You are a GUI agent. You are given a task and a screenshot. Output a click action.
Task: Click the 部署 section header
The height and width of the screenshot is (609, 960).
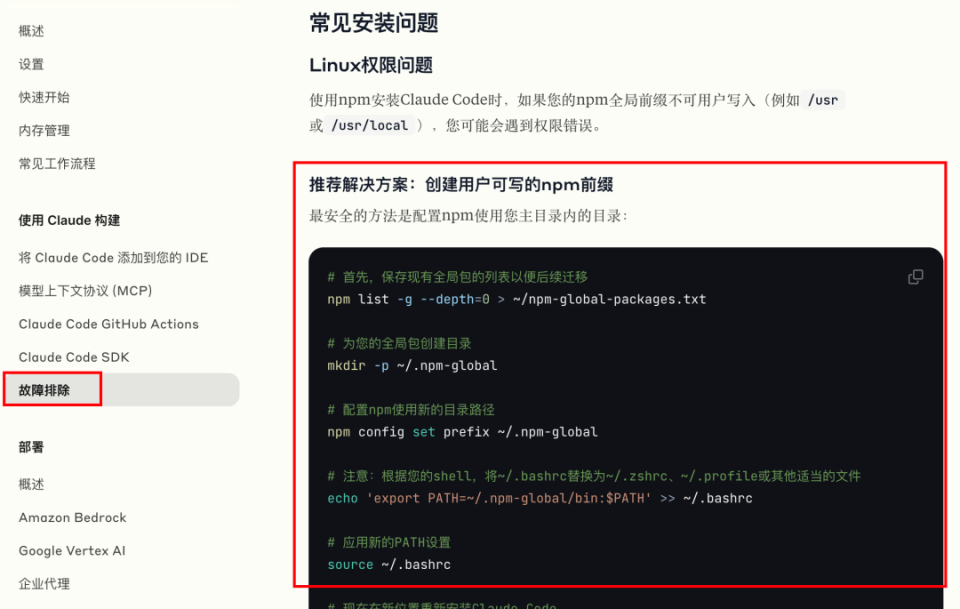pyautogui.click(x=31, y=447)
